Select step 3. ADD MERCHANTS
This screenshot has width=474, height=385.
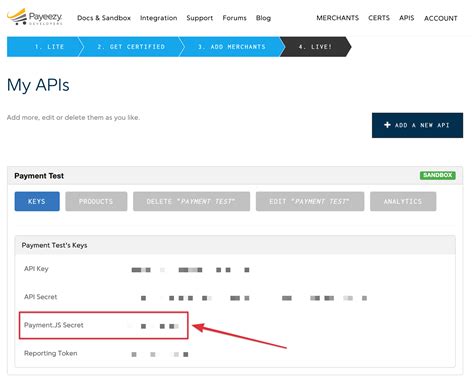(x=232, y=47)
